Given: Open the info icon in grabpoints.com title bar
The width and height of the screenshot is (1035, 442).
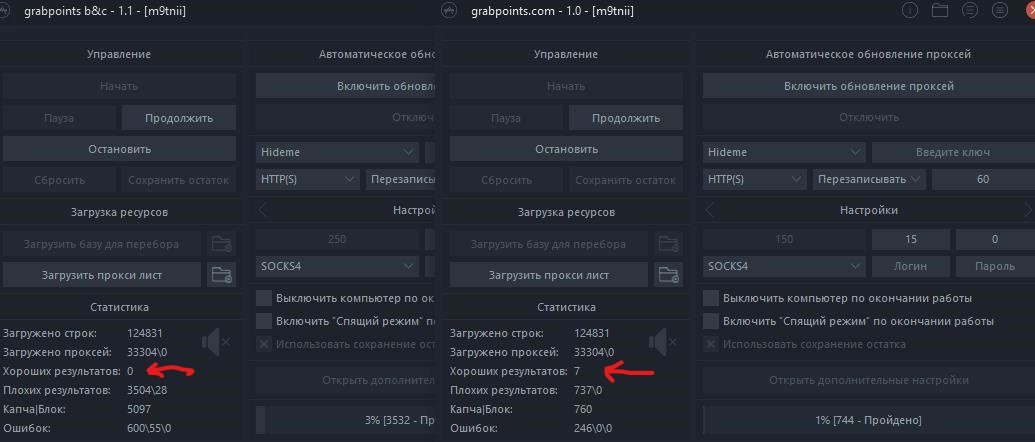Looking at the screenshot, I should tap(910, 11).
